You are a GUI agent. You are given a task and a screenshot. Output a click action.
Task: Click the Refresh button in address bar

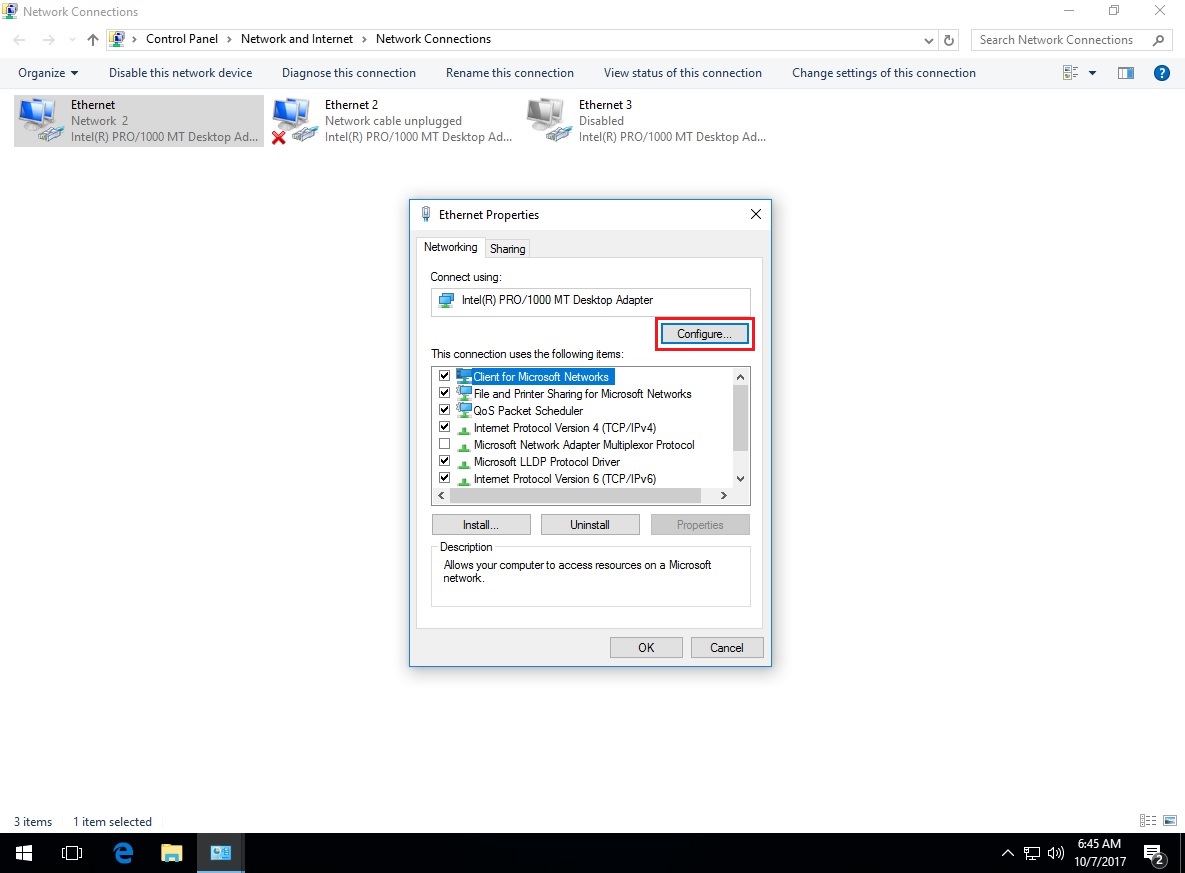pyautogui.click(x=949, y=40)
